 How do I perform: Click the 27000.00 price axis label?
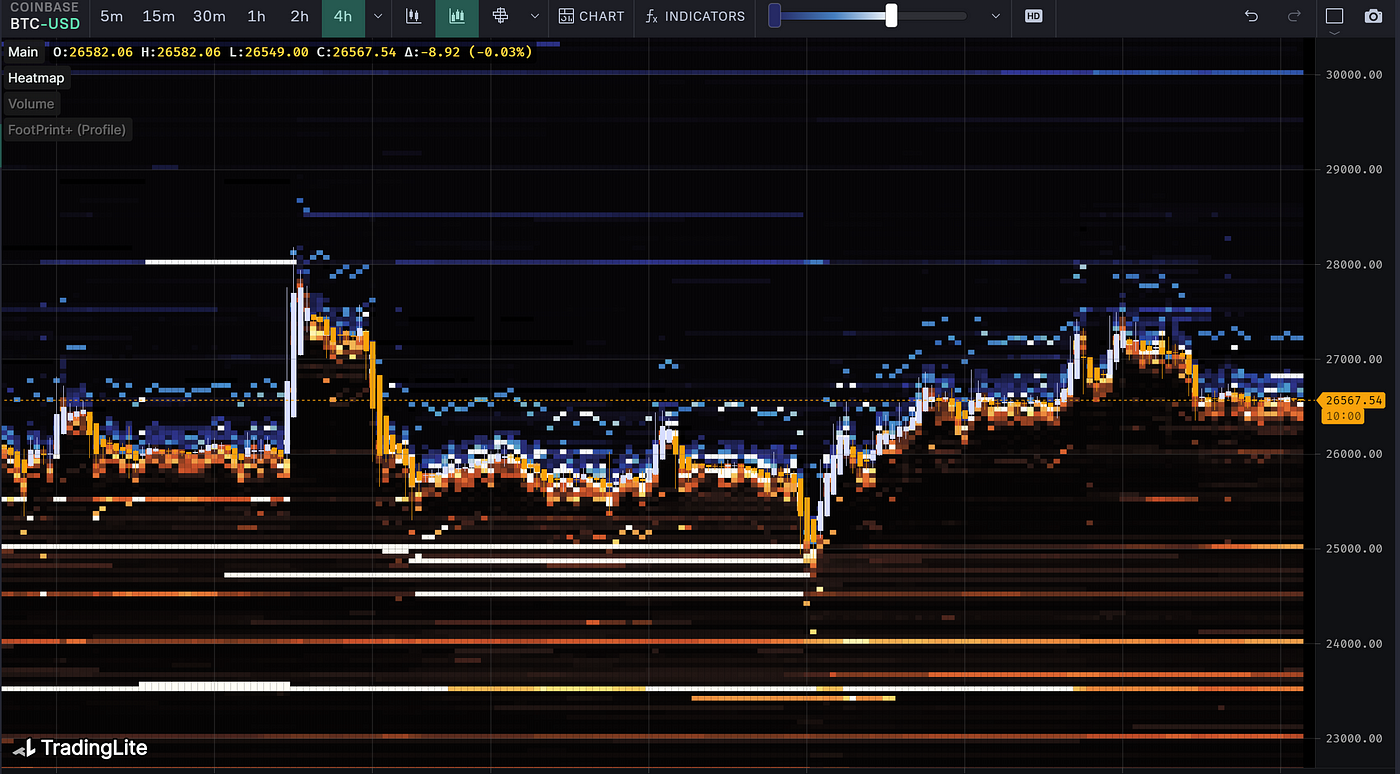click(1354, 359)
